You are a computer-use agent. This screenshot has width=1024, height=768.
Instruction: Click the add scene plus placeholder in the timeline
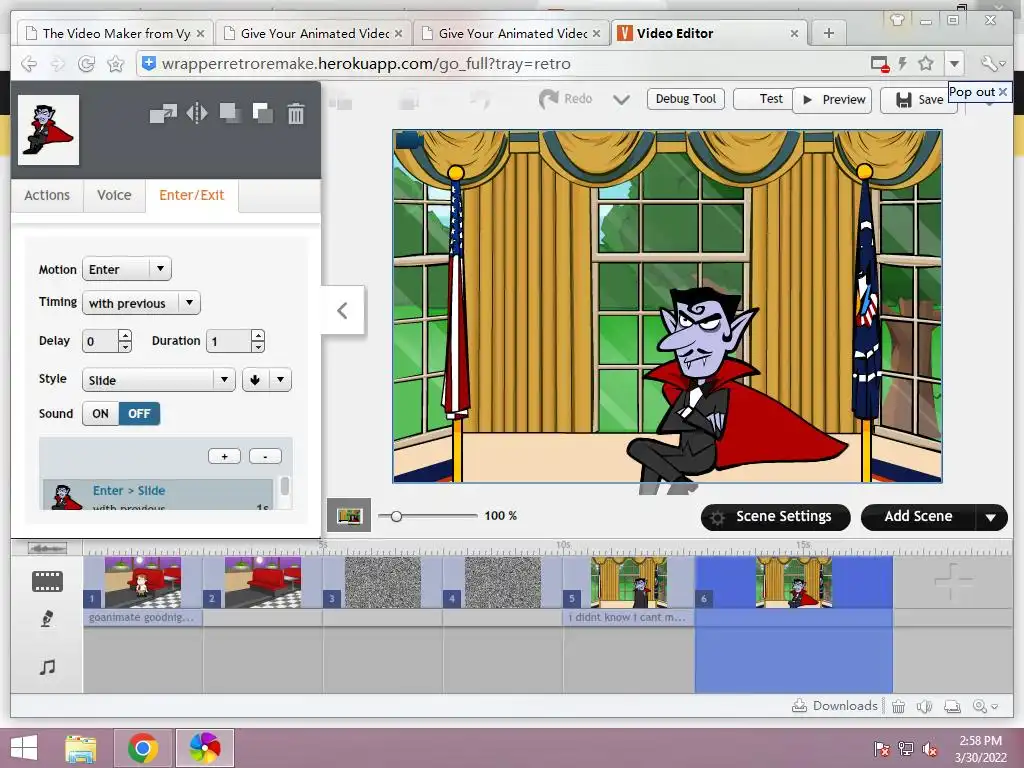952,581
